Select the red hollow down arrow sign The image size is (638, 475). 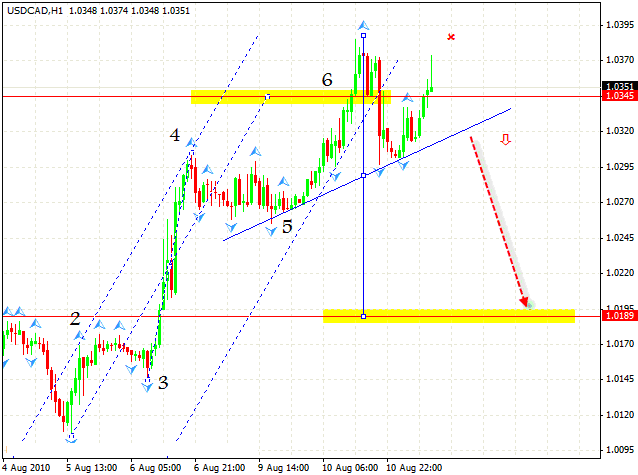pos(505,140)
